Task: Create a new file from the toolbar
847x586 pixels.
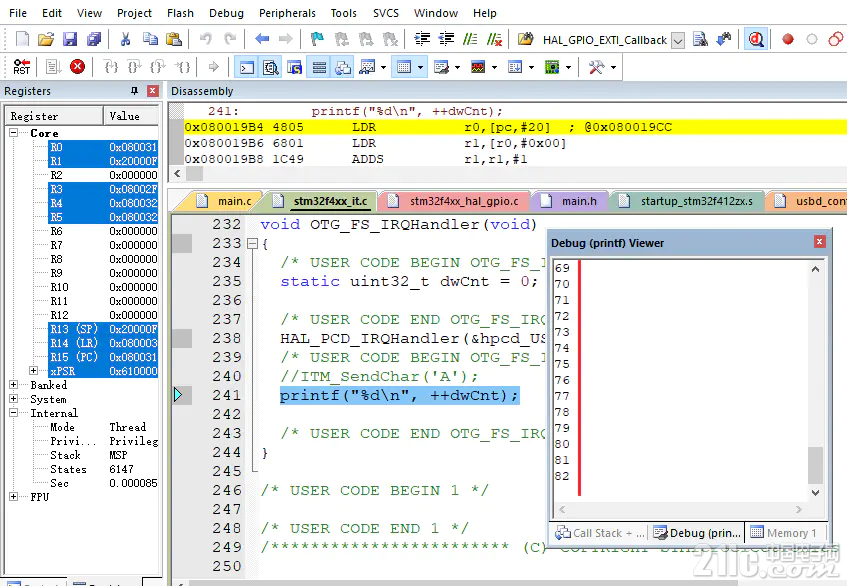Action: 22,39
